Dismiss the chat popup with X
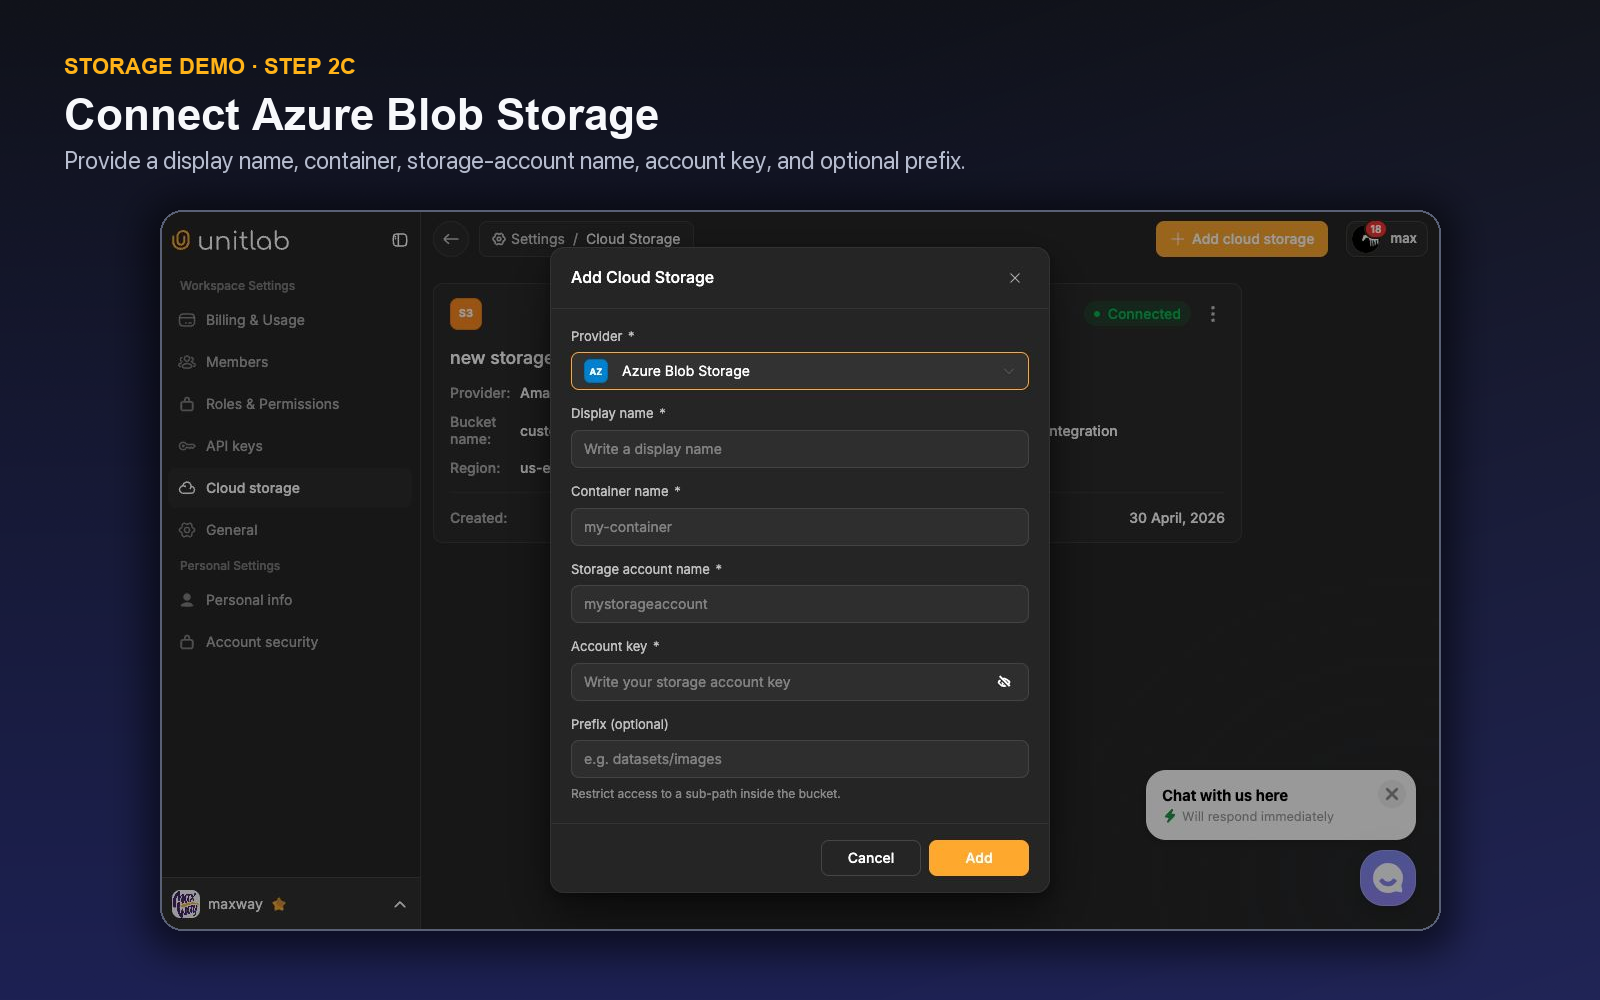The width and height of the screenshot is (1600, 1000). tap(1392, 794)
